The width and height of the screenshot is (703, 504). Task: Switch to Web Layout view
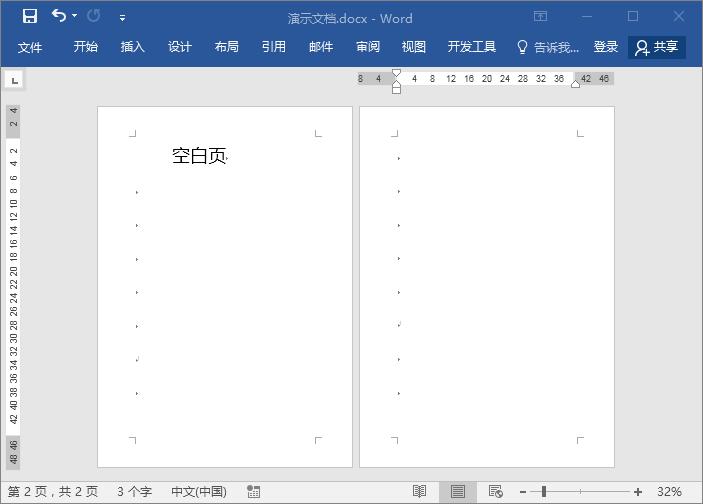(x=495, y=492)
